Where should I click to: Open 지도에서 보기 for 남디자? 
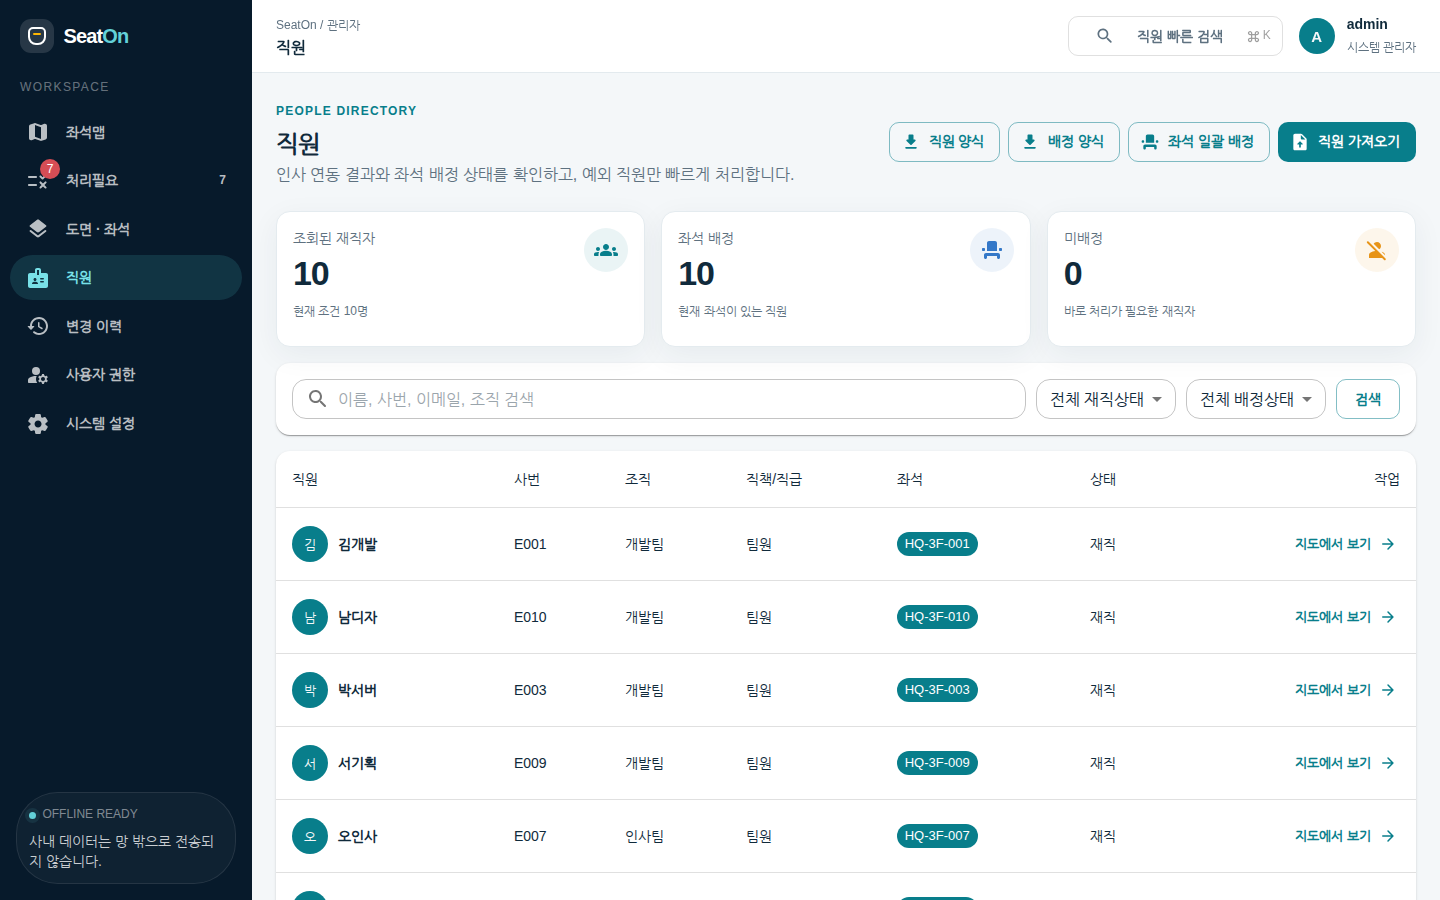(x=1345, y=617)
